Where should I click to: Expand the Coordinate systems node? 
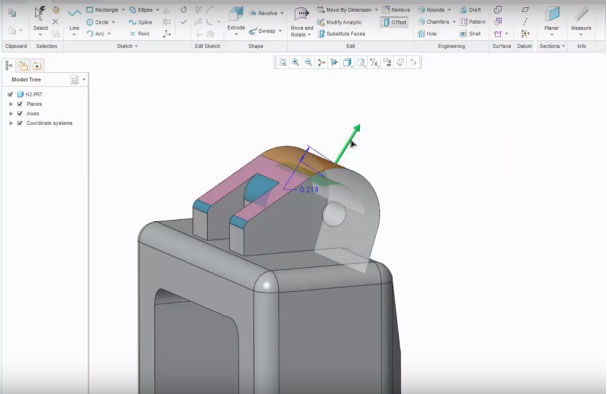tap(11, 123)
